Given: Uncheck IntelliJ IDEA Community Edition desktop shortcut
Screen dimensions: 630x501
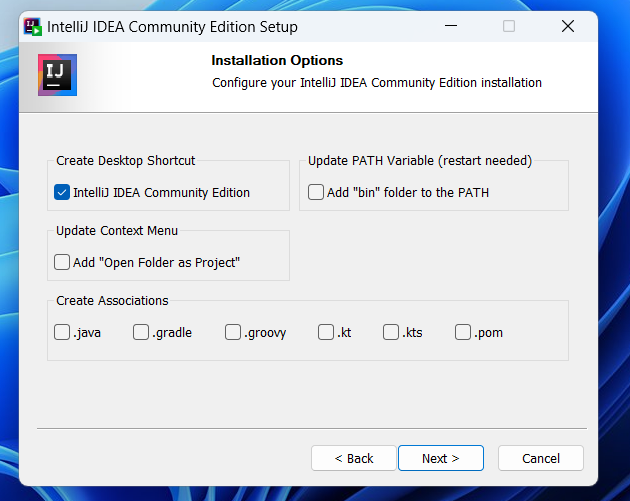Looking at the screenshot, I should point(62,192).
